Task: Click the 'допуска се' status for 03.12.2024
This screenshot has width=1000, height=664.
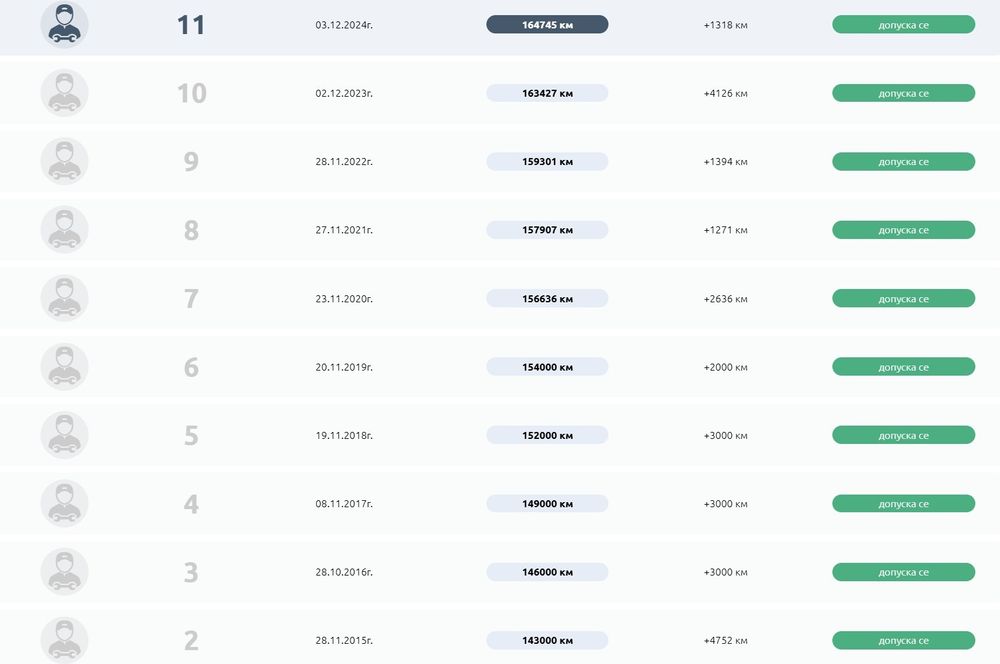Action: tap(903, 24)
